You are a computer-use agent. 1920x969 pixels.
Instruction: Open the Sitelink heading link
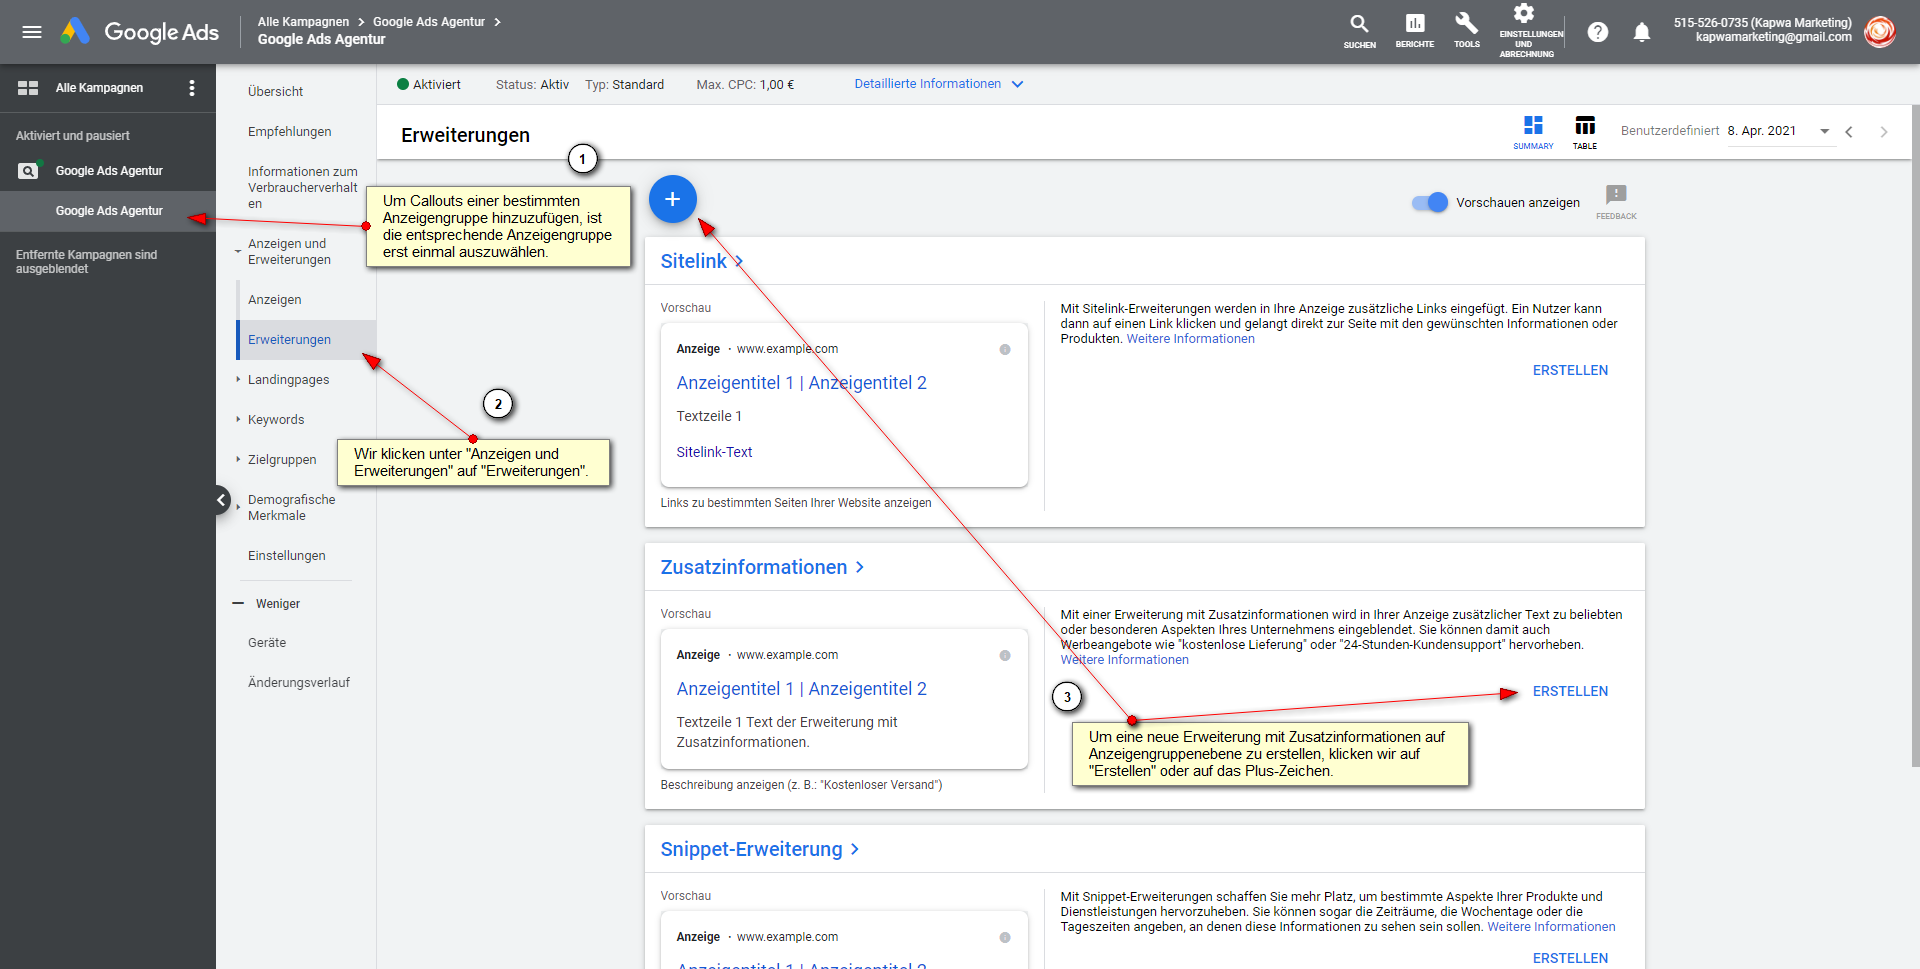click(x=702, y=261)
